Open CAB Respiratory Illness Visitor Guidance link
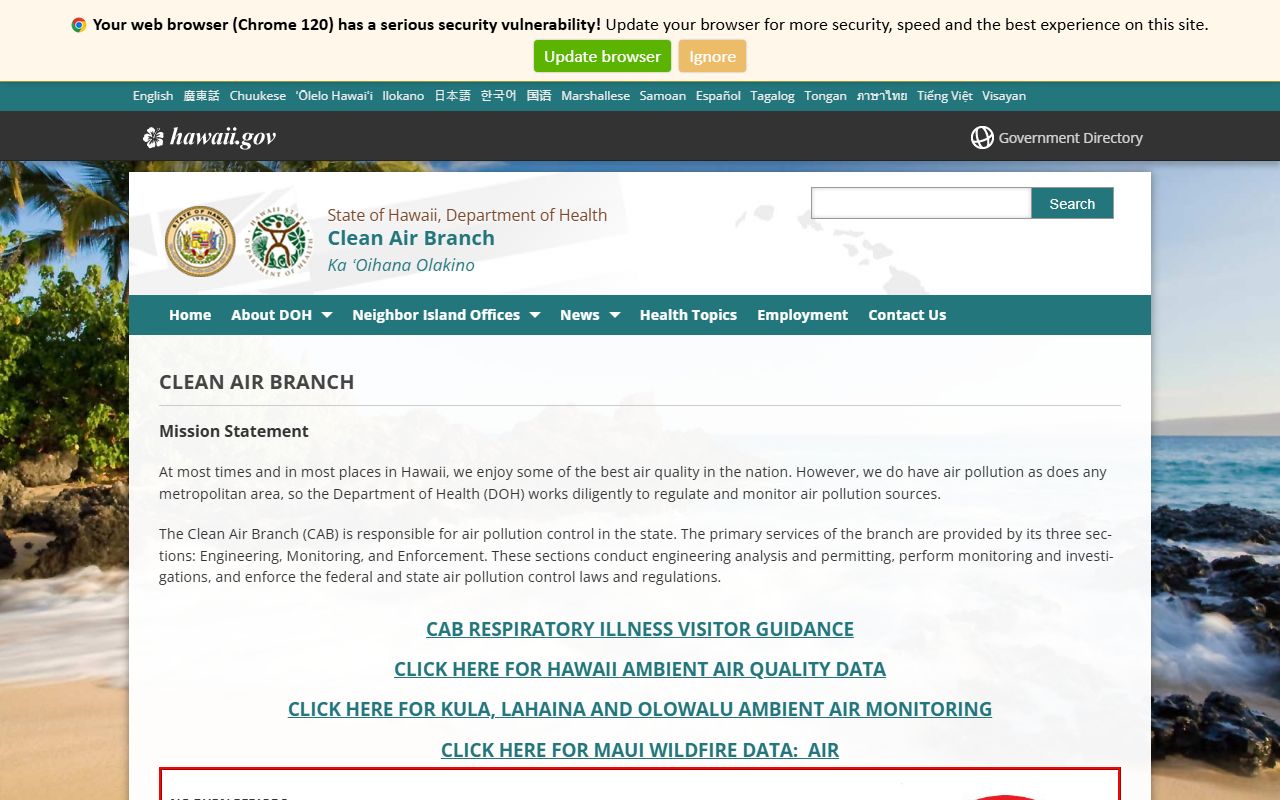This screenshot has width=1280, height=800. coord(640,629)
